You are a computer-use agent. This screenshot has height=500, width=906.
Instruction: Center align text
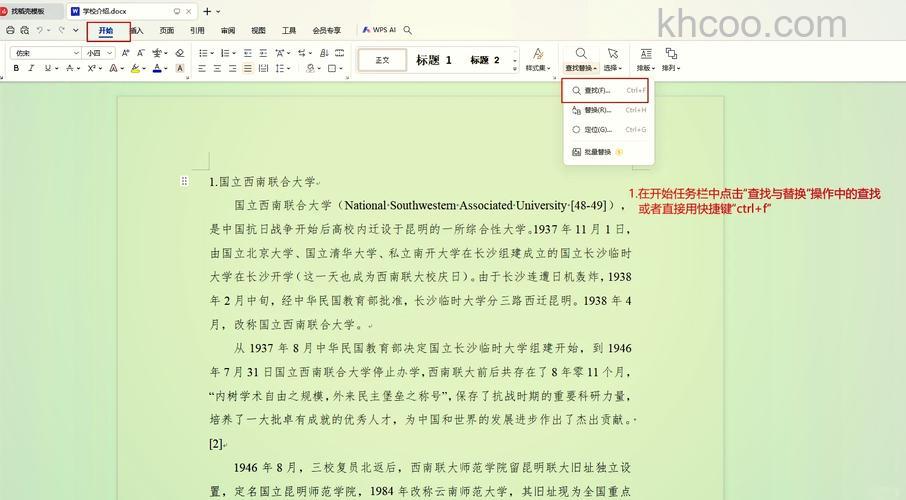tap(217, 68)
